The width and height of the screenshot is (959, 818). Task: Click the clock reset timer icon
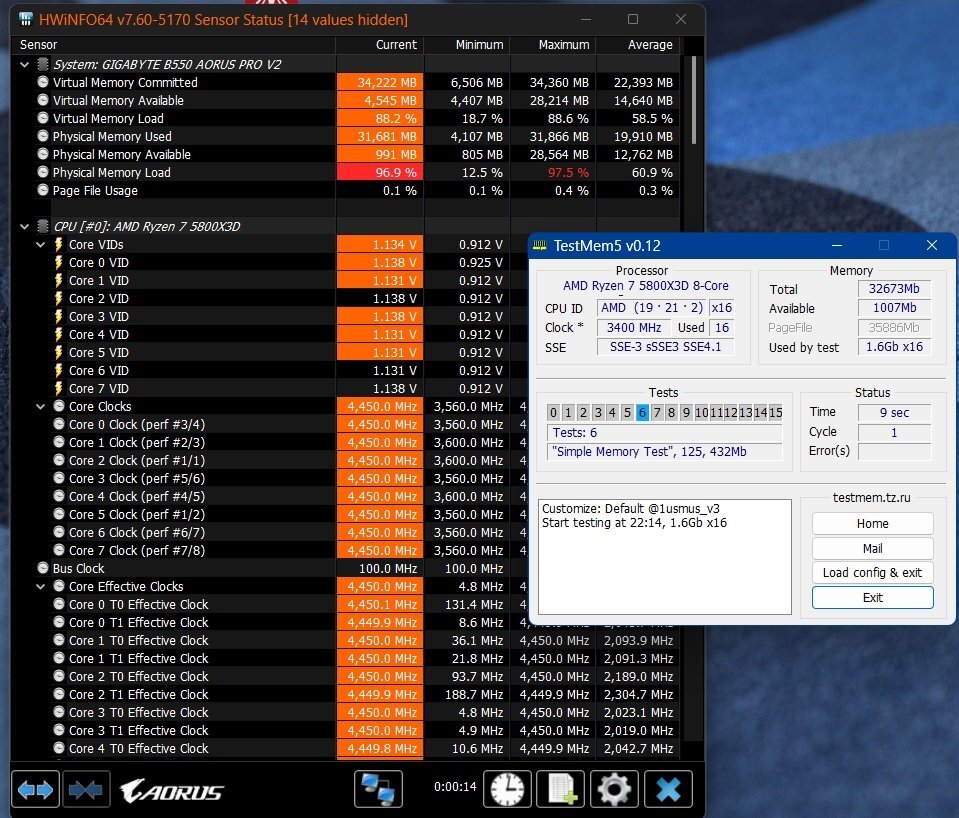tap(507, 789)
